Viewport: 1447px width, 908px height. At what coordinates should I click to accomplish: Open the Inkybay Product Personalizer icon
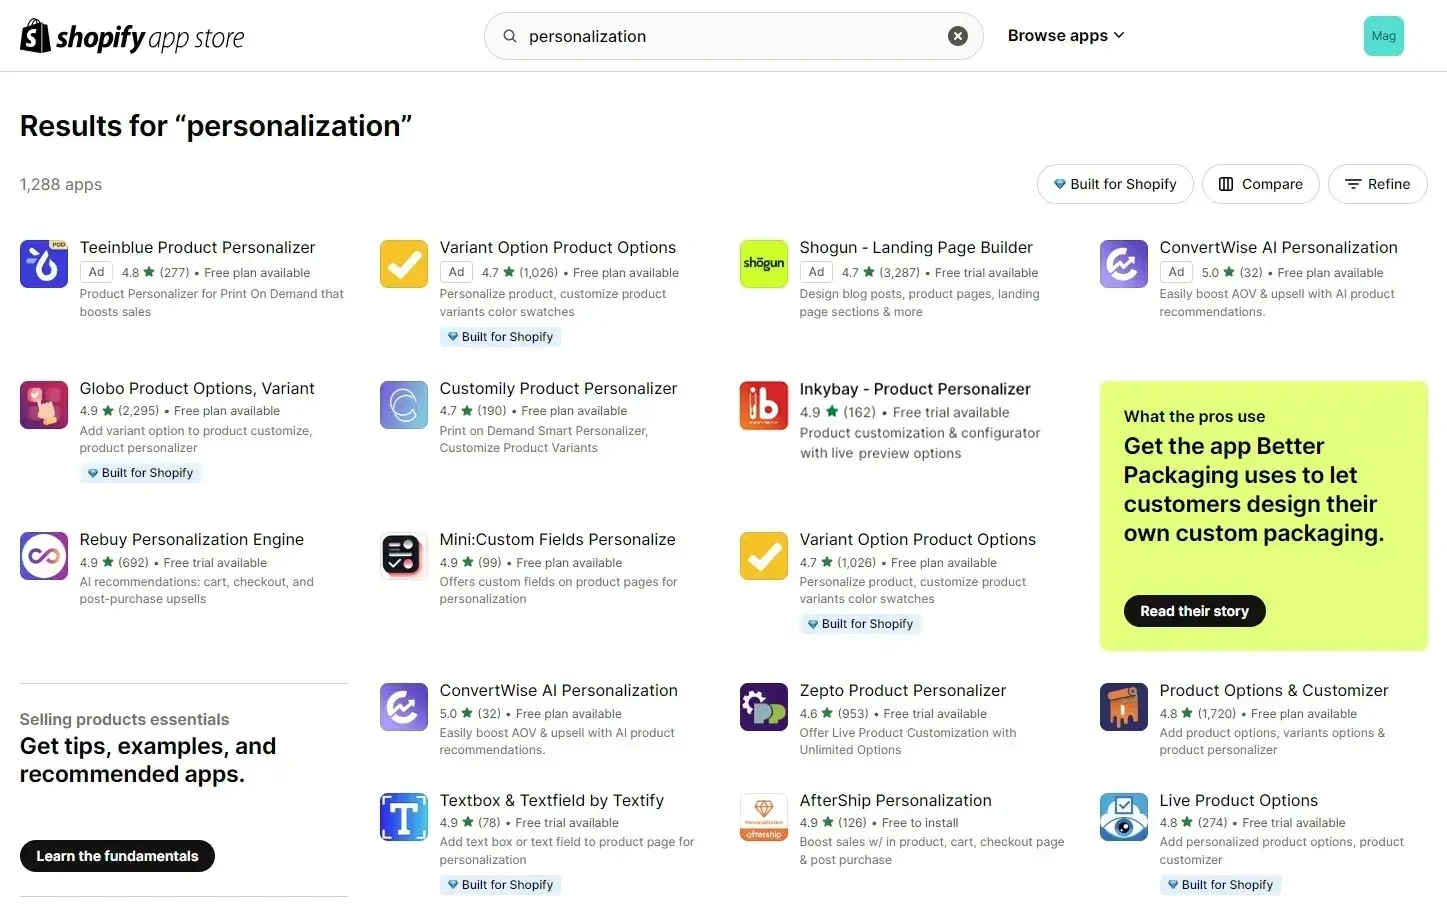pyautogui.click(x=763, y=404)
